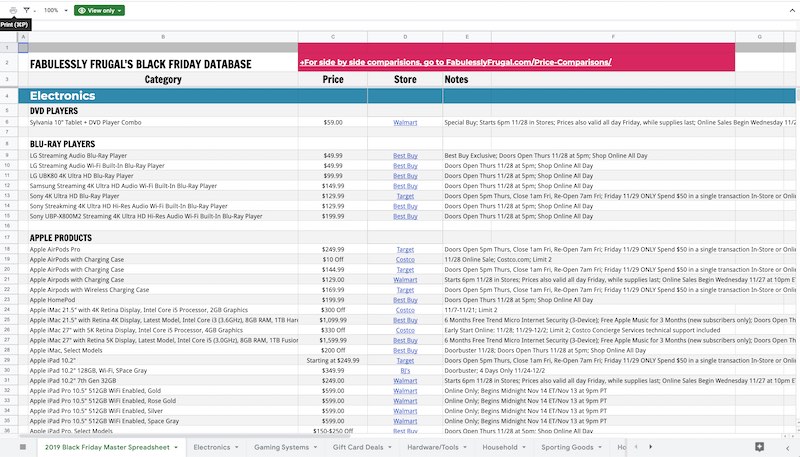The height and width of the screenshot is (457, 800).
Task: Select row 4 header beside Electronics
Action: (9, 96)
